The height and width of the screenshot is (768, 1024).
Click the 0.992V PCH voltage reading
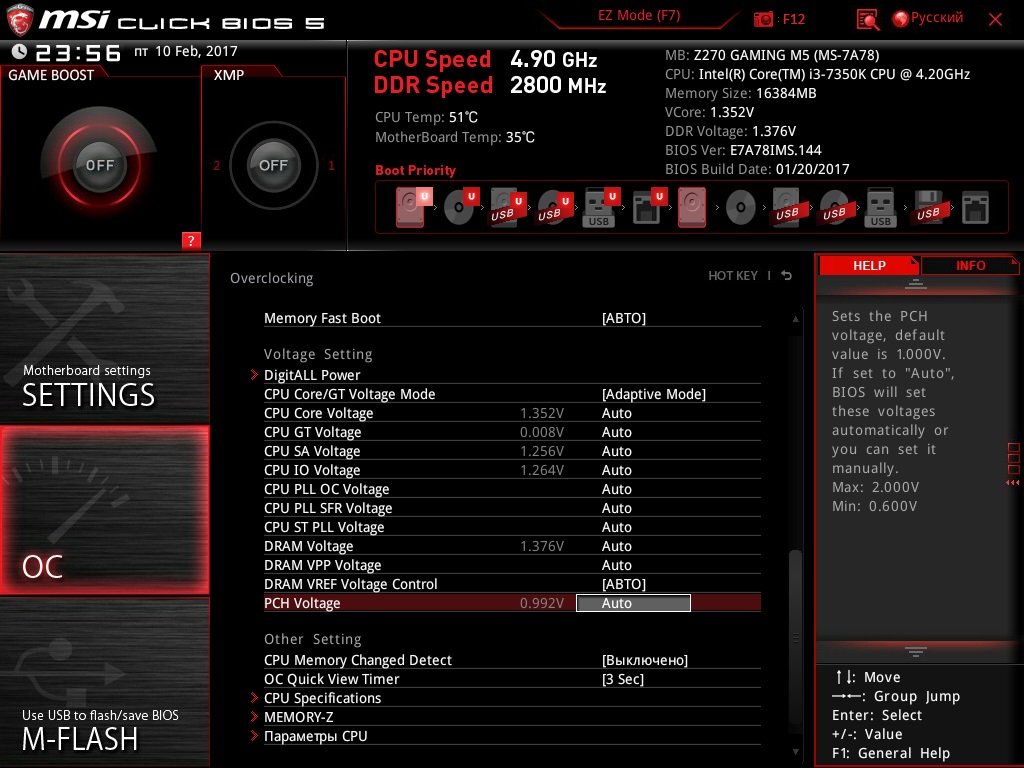coord(541,603)
